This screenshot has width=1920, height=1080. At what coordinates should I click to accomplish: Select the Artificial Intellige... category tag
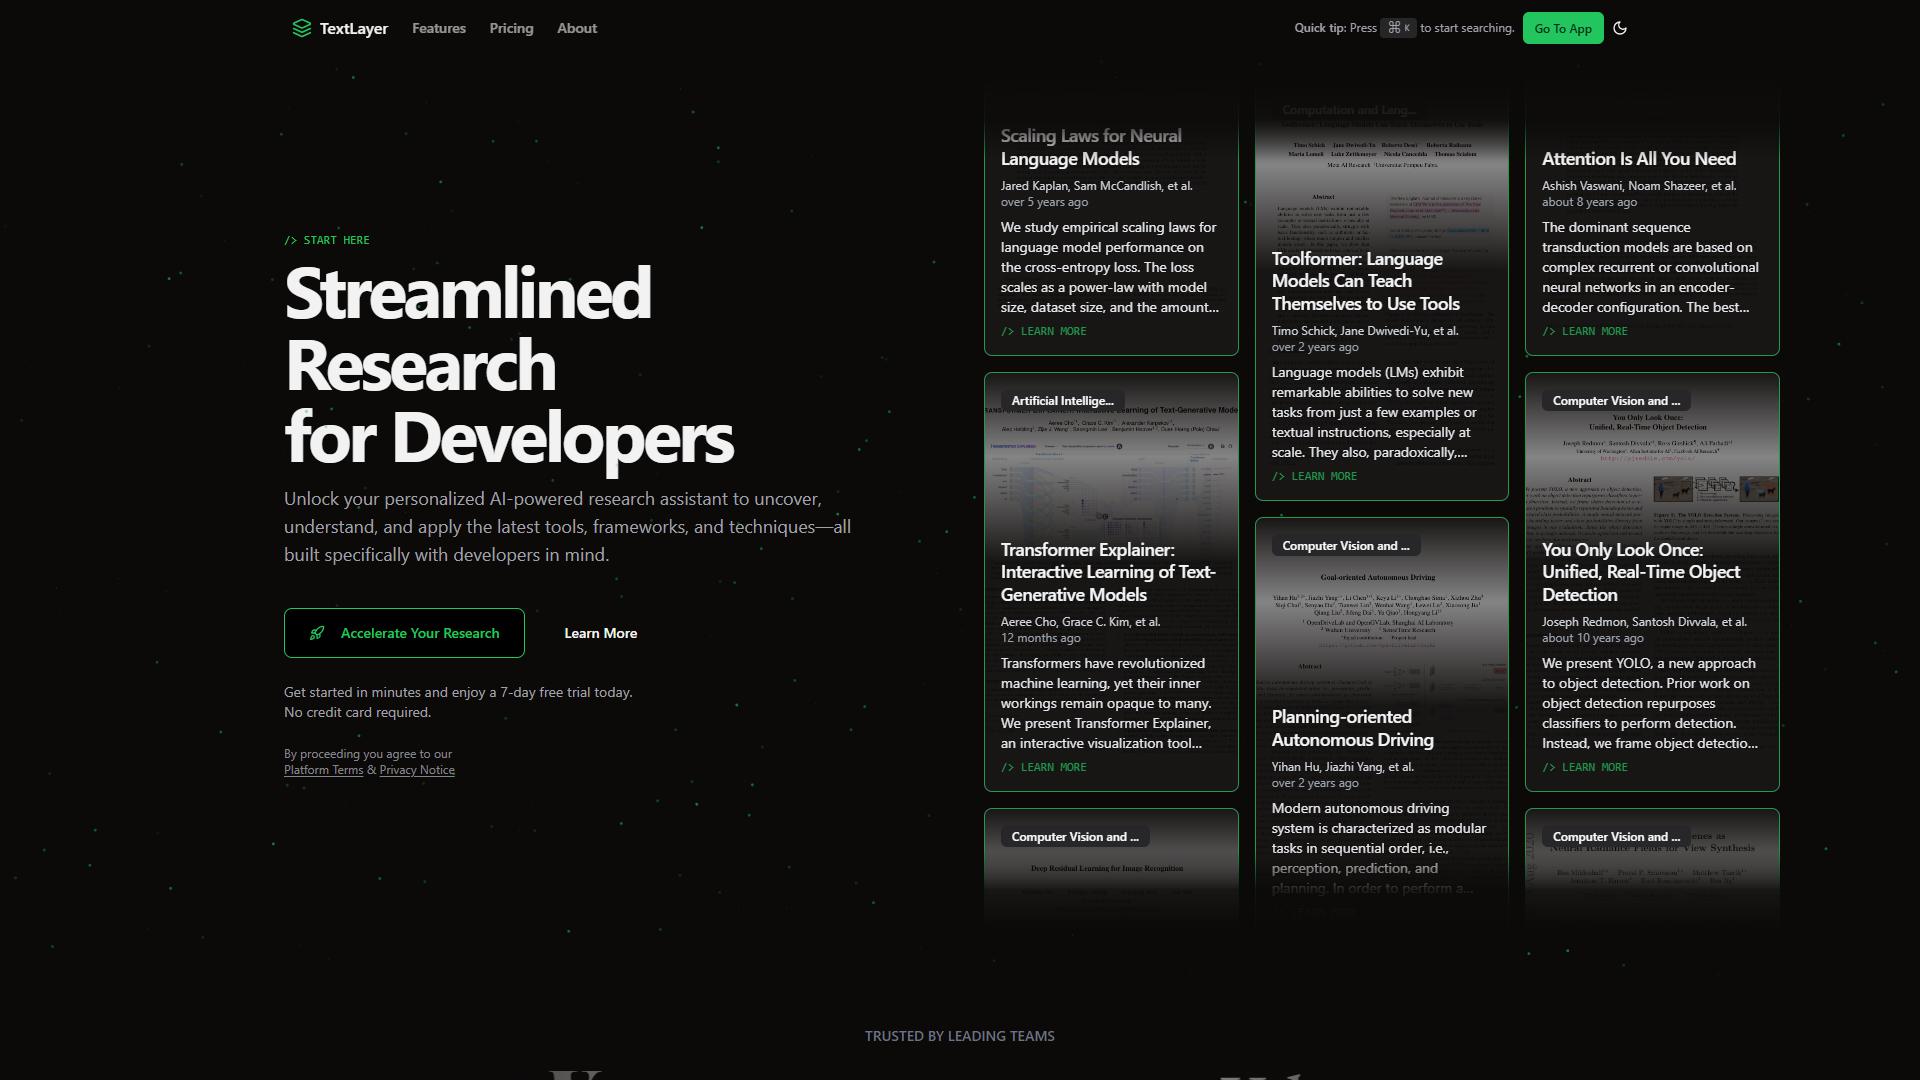pos(1062,401)
